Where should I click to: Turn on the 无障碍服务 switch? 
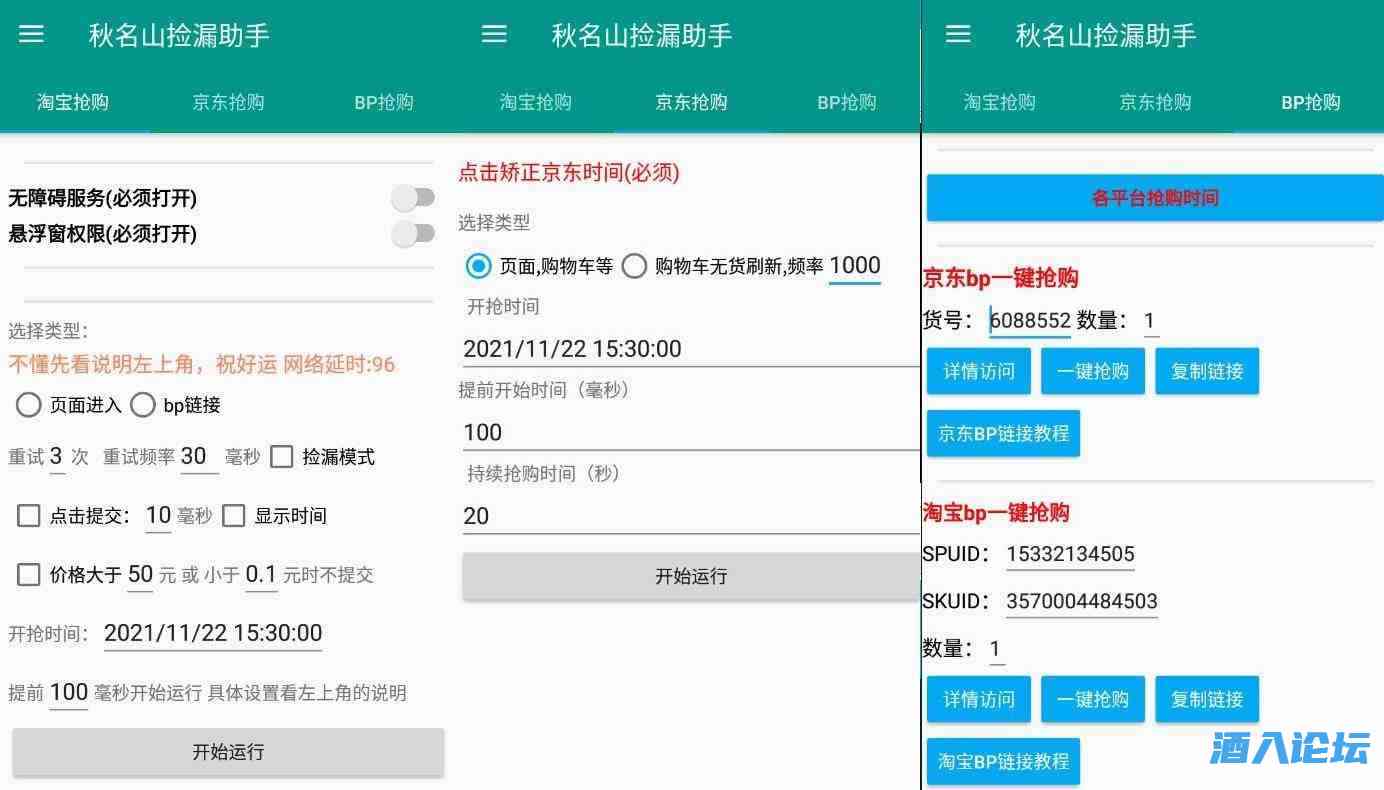pyautogui.click(x=413, y=198)
